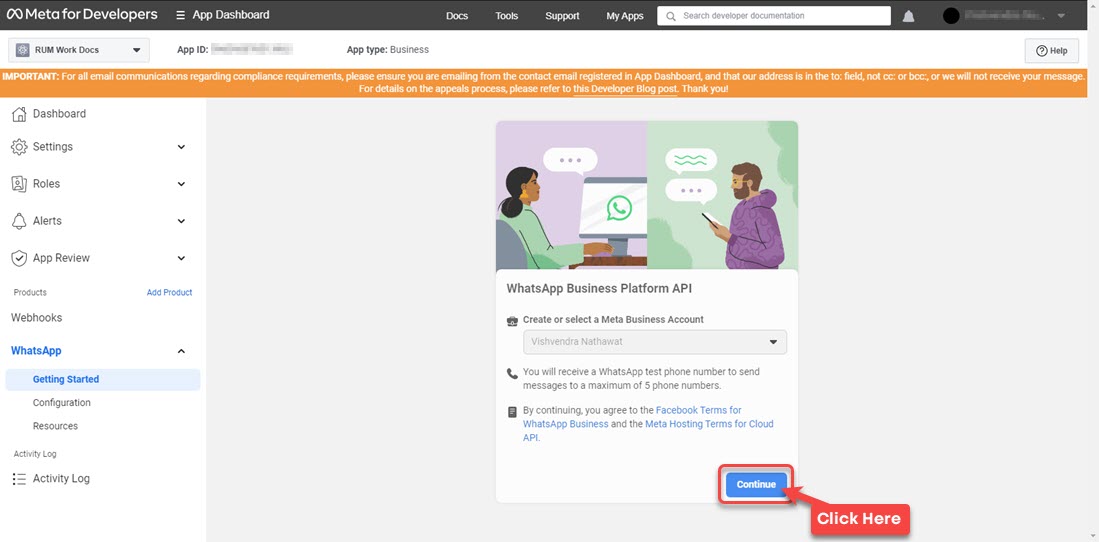Screen dimensions: 1099x542
Task: Open the RUM Work Docs app selector dropdown
Action: point(78,50)
